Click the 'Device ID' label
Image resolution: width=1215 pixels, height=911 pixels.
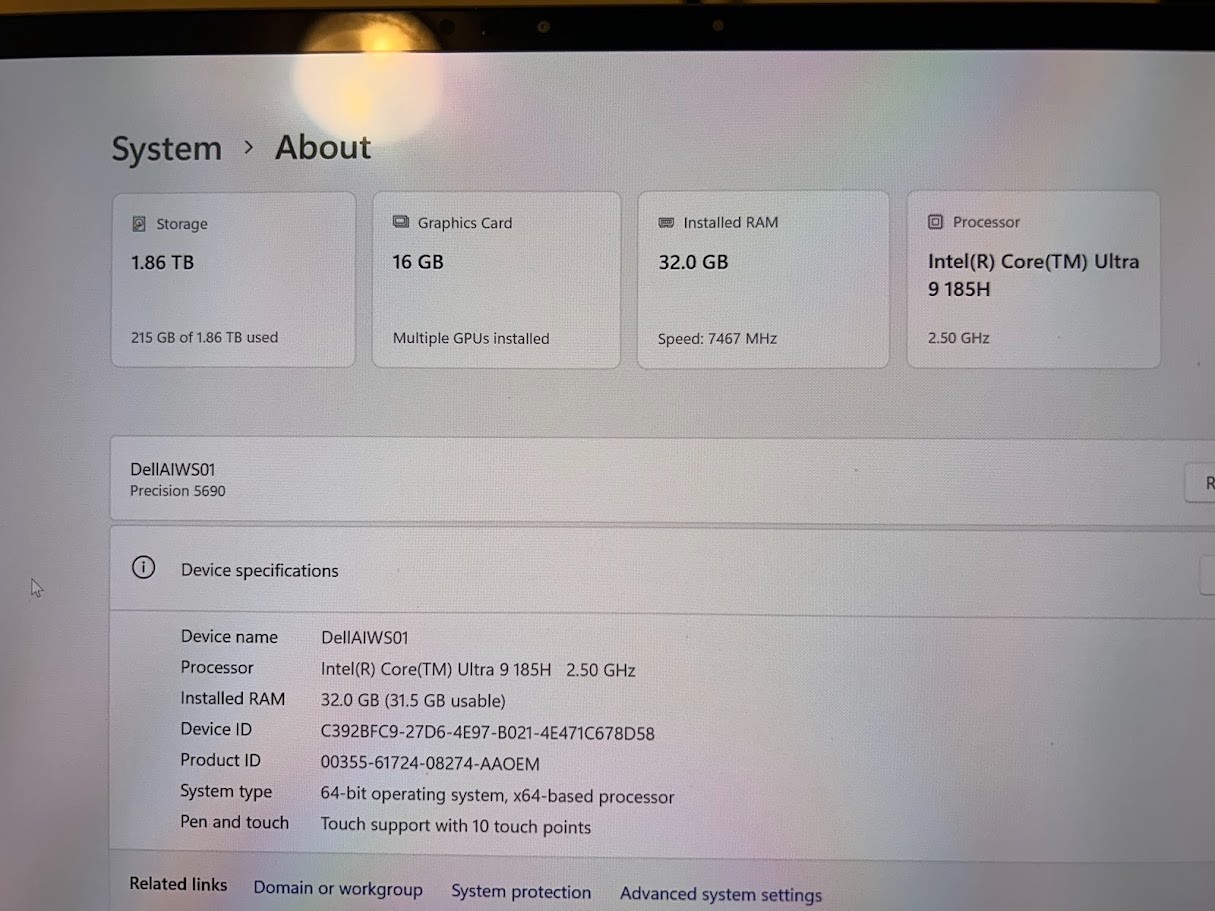click(x=216, y=729)
